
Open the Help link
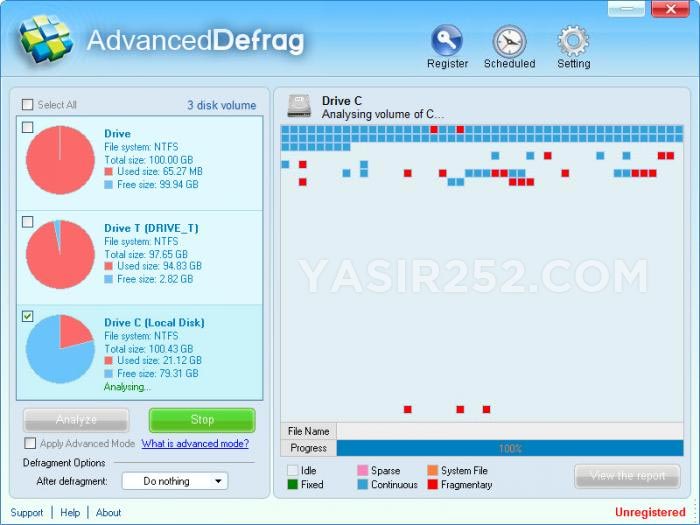[x=70, y=512]
